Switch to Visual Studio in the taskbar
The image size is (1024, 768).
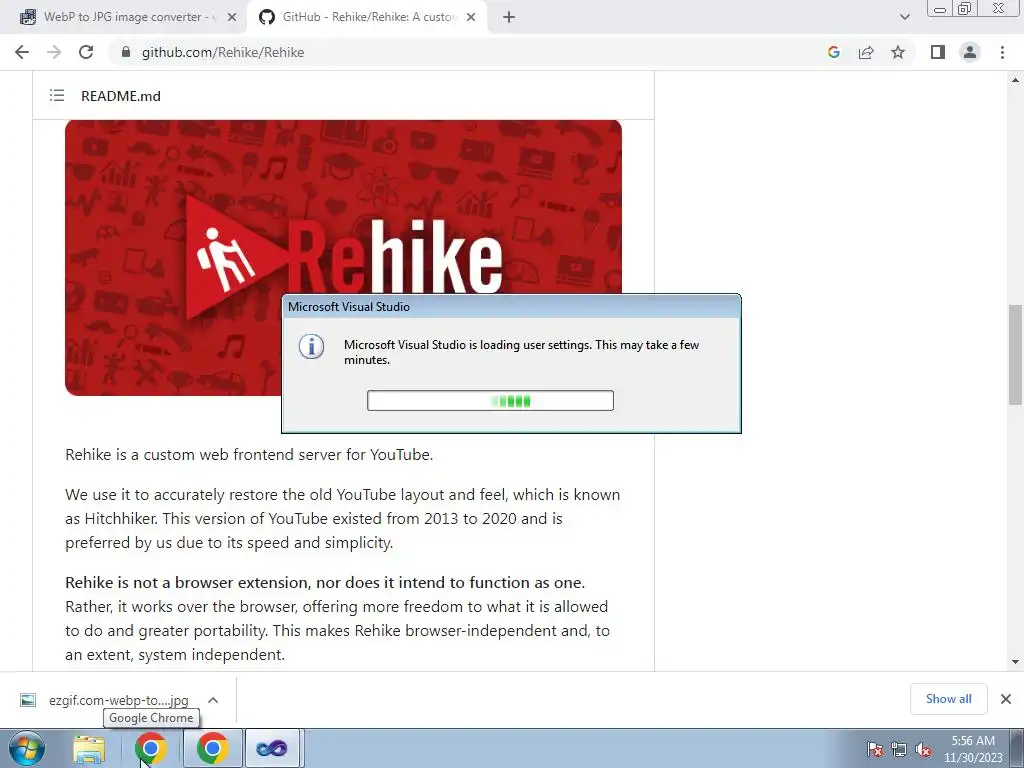(x=272, y=748)
